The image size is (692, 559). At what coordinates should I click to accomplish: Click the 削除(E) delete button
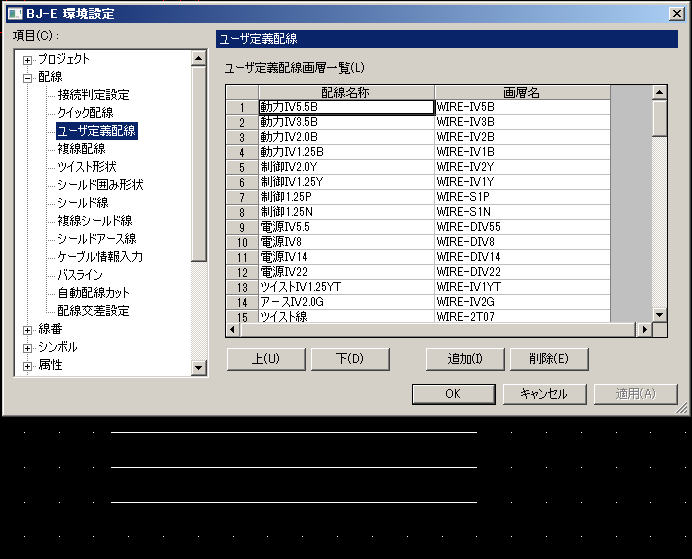549,359
